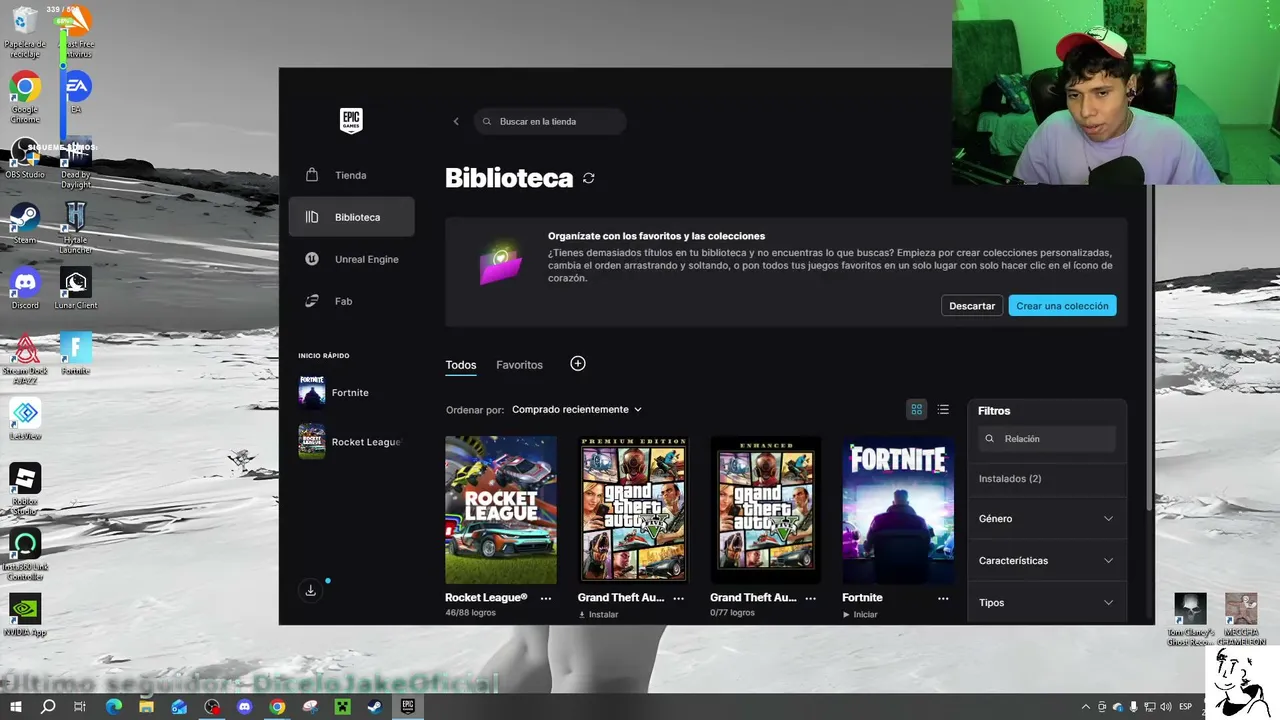The height and width of the screenshot is (720, 1280).
Task: Open the MECCHA CHAMELEON desktop shortcut
Action: click(1241, 619)
